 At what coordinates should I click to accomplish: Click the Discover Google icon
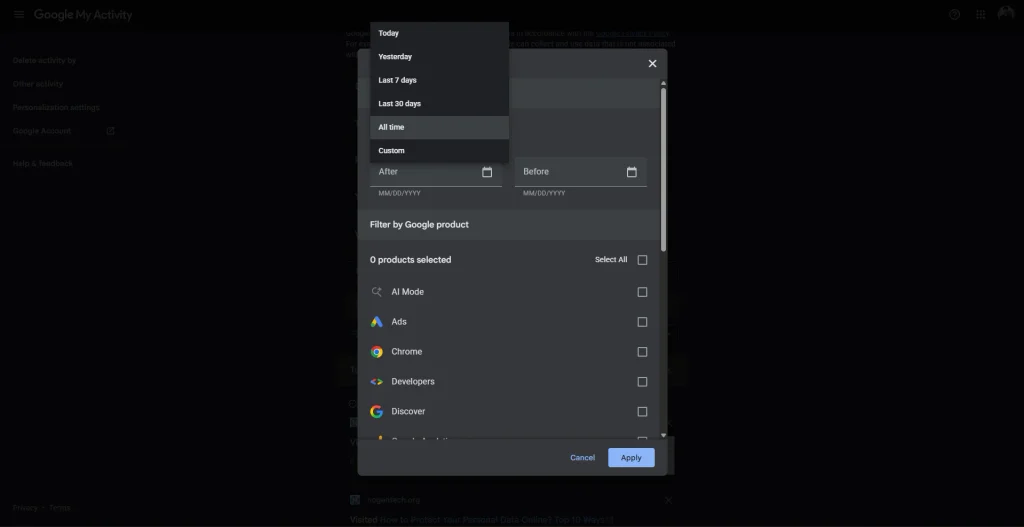point(376,411)
